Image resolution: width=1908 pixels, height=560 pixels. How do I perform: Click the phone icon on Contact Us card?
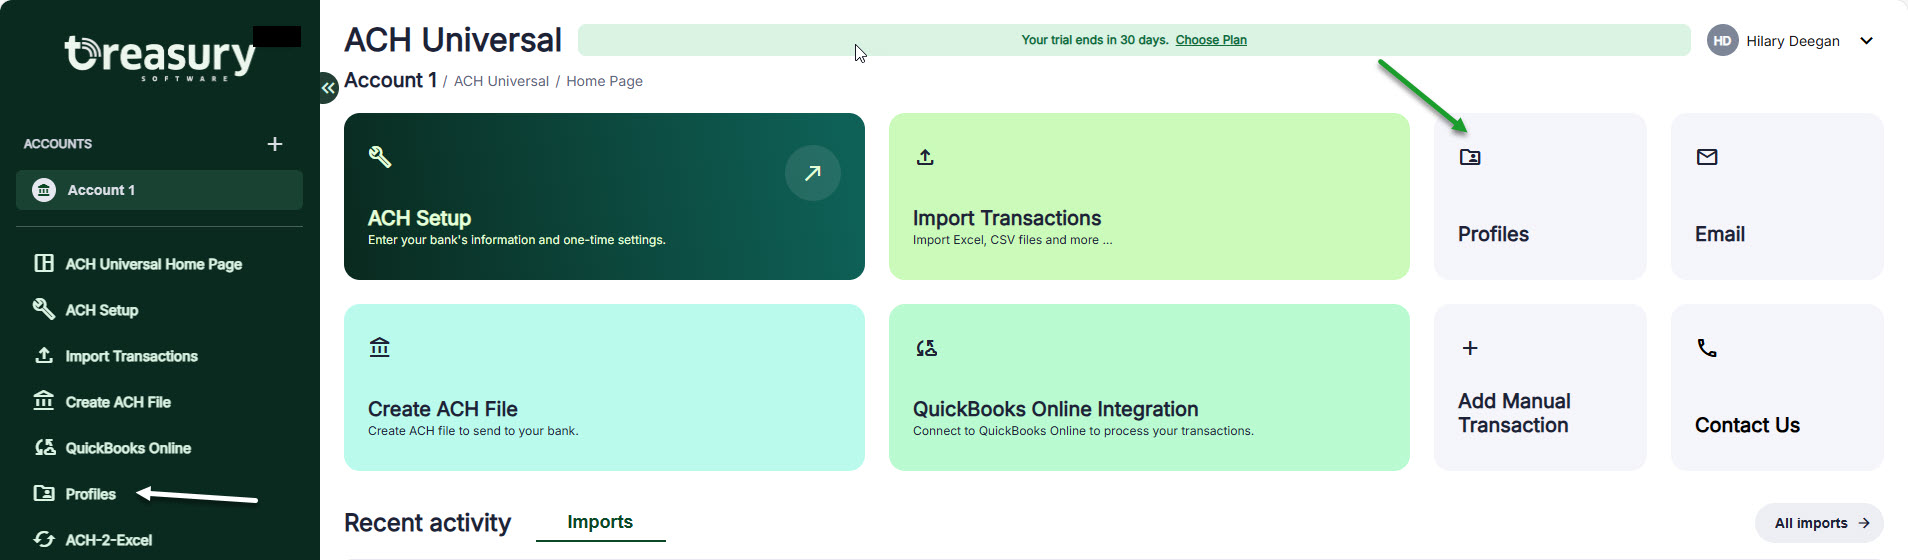tap(1707, 348)
